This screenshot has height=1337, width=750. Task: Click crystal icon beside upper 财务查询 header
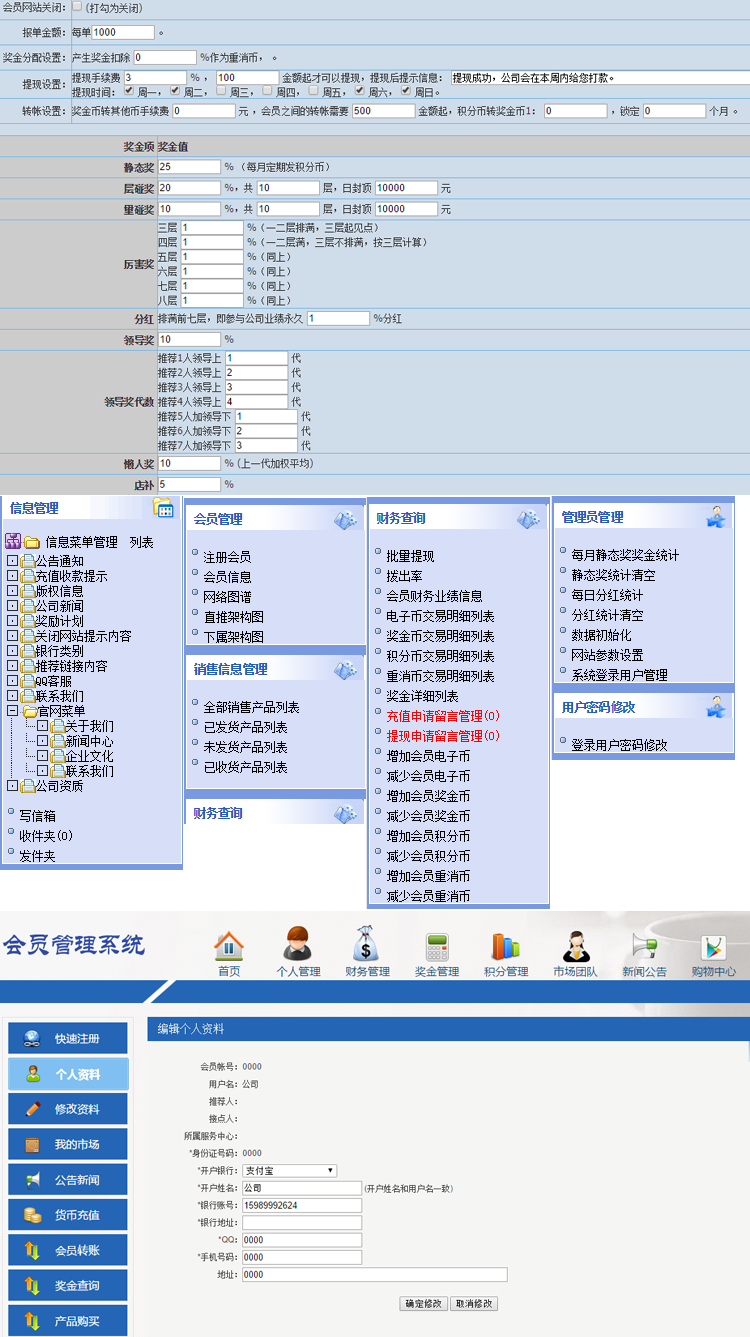529,518
